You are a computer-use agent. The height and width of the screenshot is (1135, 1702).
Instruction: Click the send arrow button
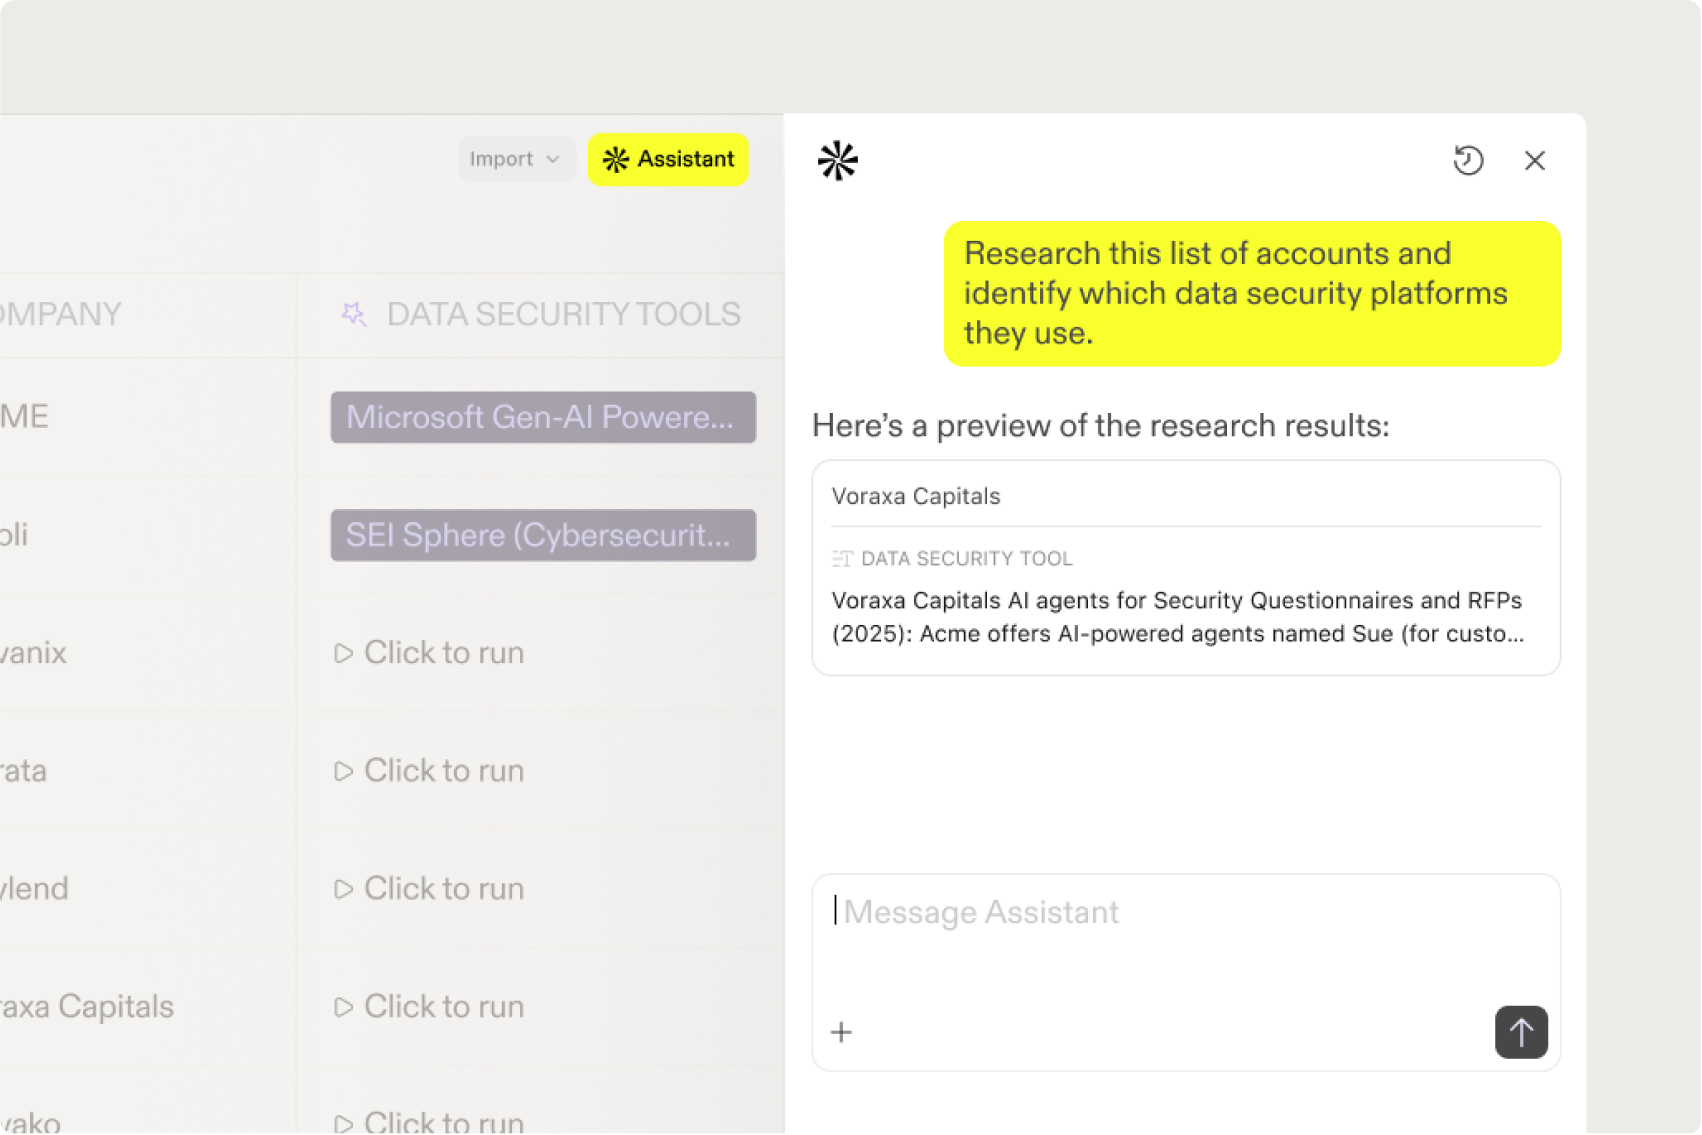[1520, 1031]
